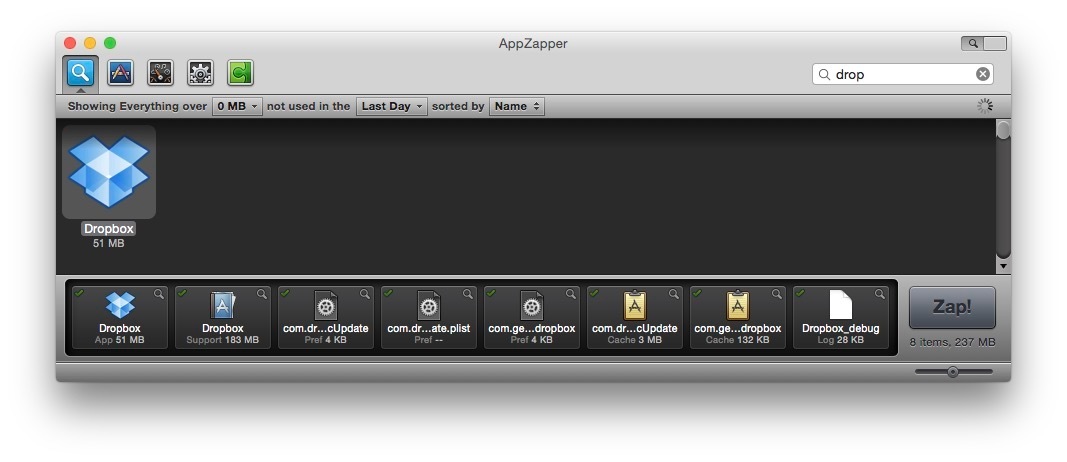Image resolution: width=1067 pixels, height=462 pixels.
Task: Reveal com.dr...cUpdate Pref 4 KB with its magnifier
Action: [x=365, y=294]
